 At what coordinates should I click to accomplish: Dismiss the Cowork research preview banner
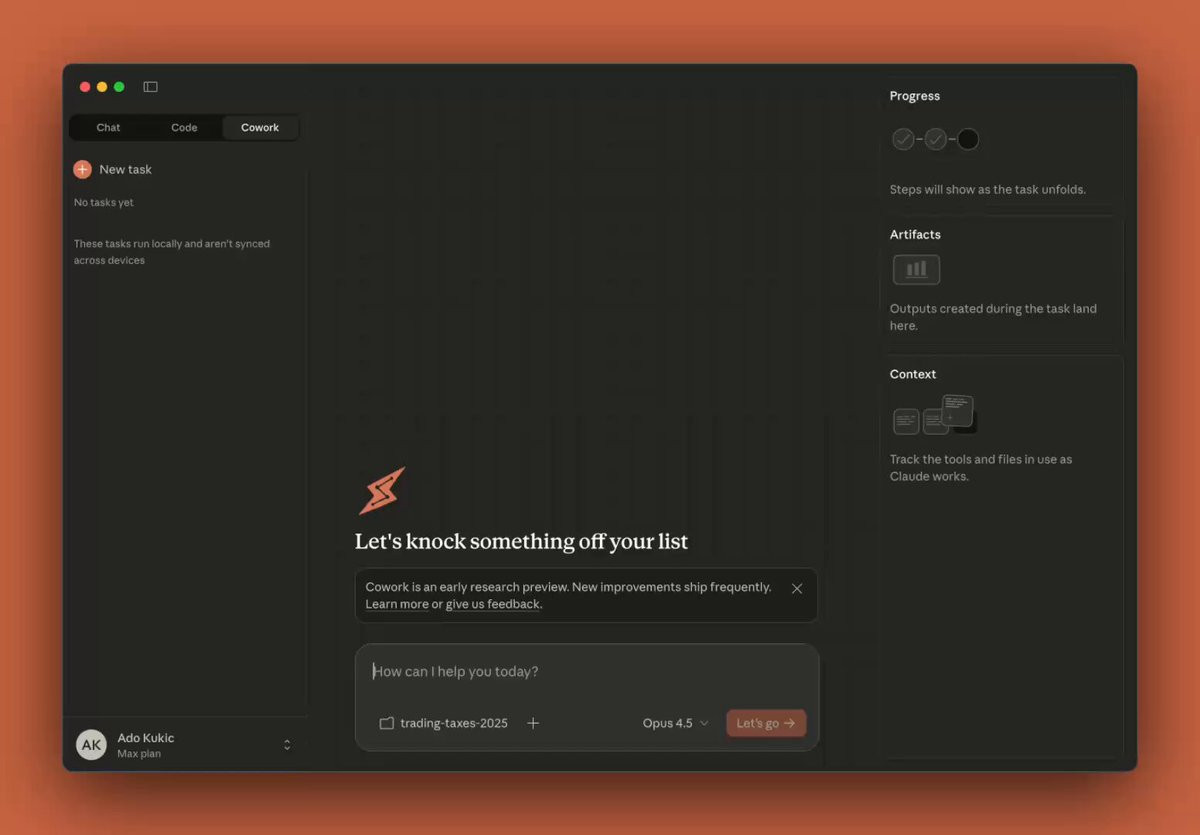click(x=797, y=588)
